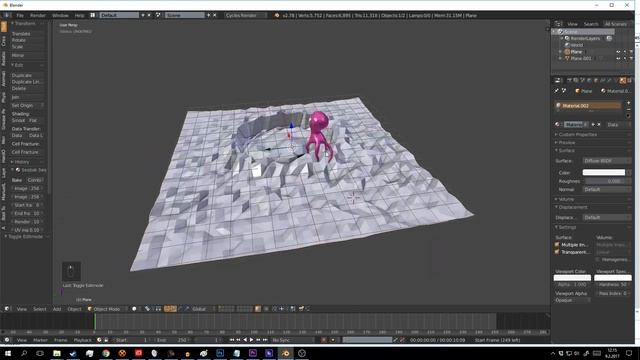
Task: Click the jump to first frame button
Action: click(232, 340)
